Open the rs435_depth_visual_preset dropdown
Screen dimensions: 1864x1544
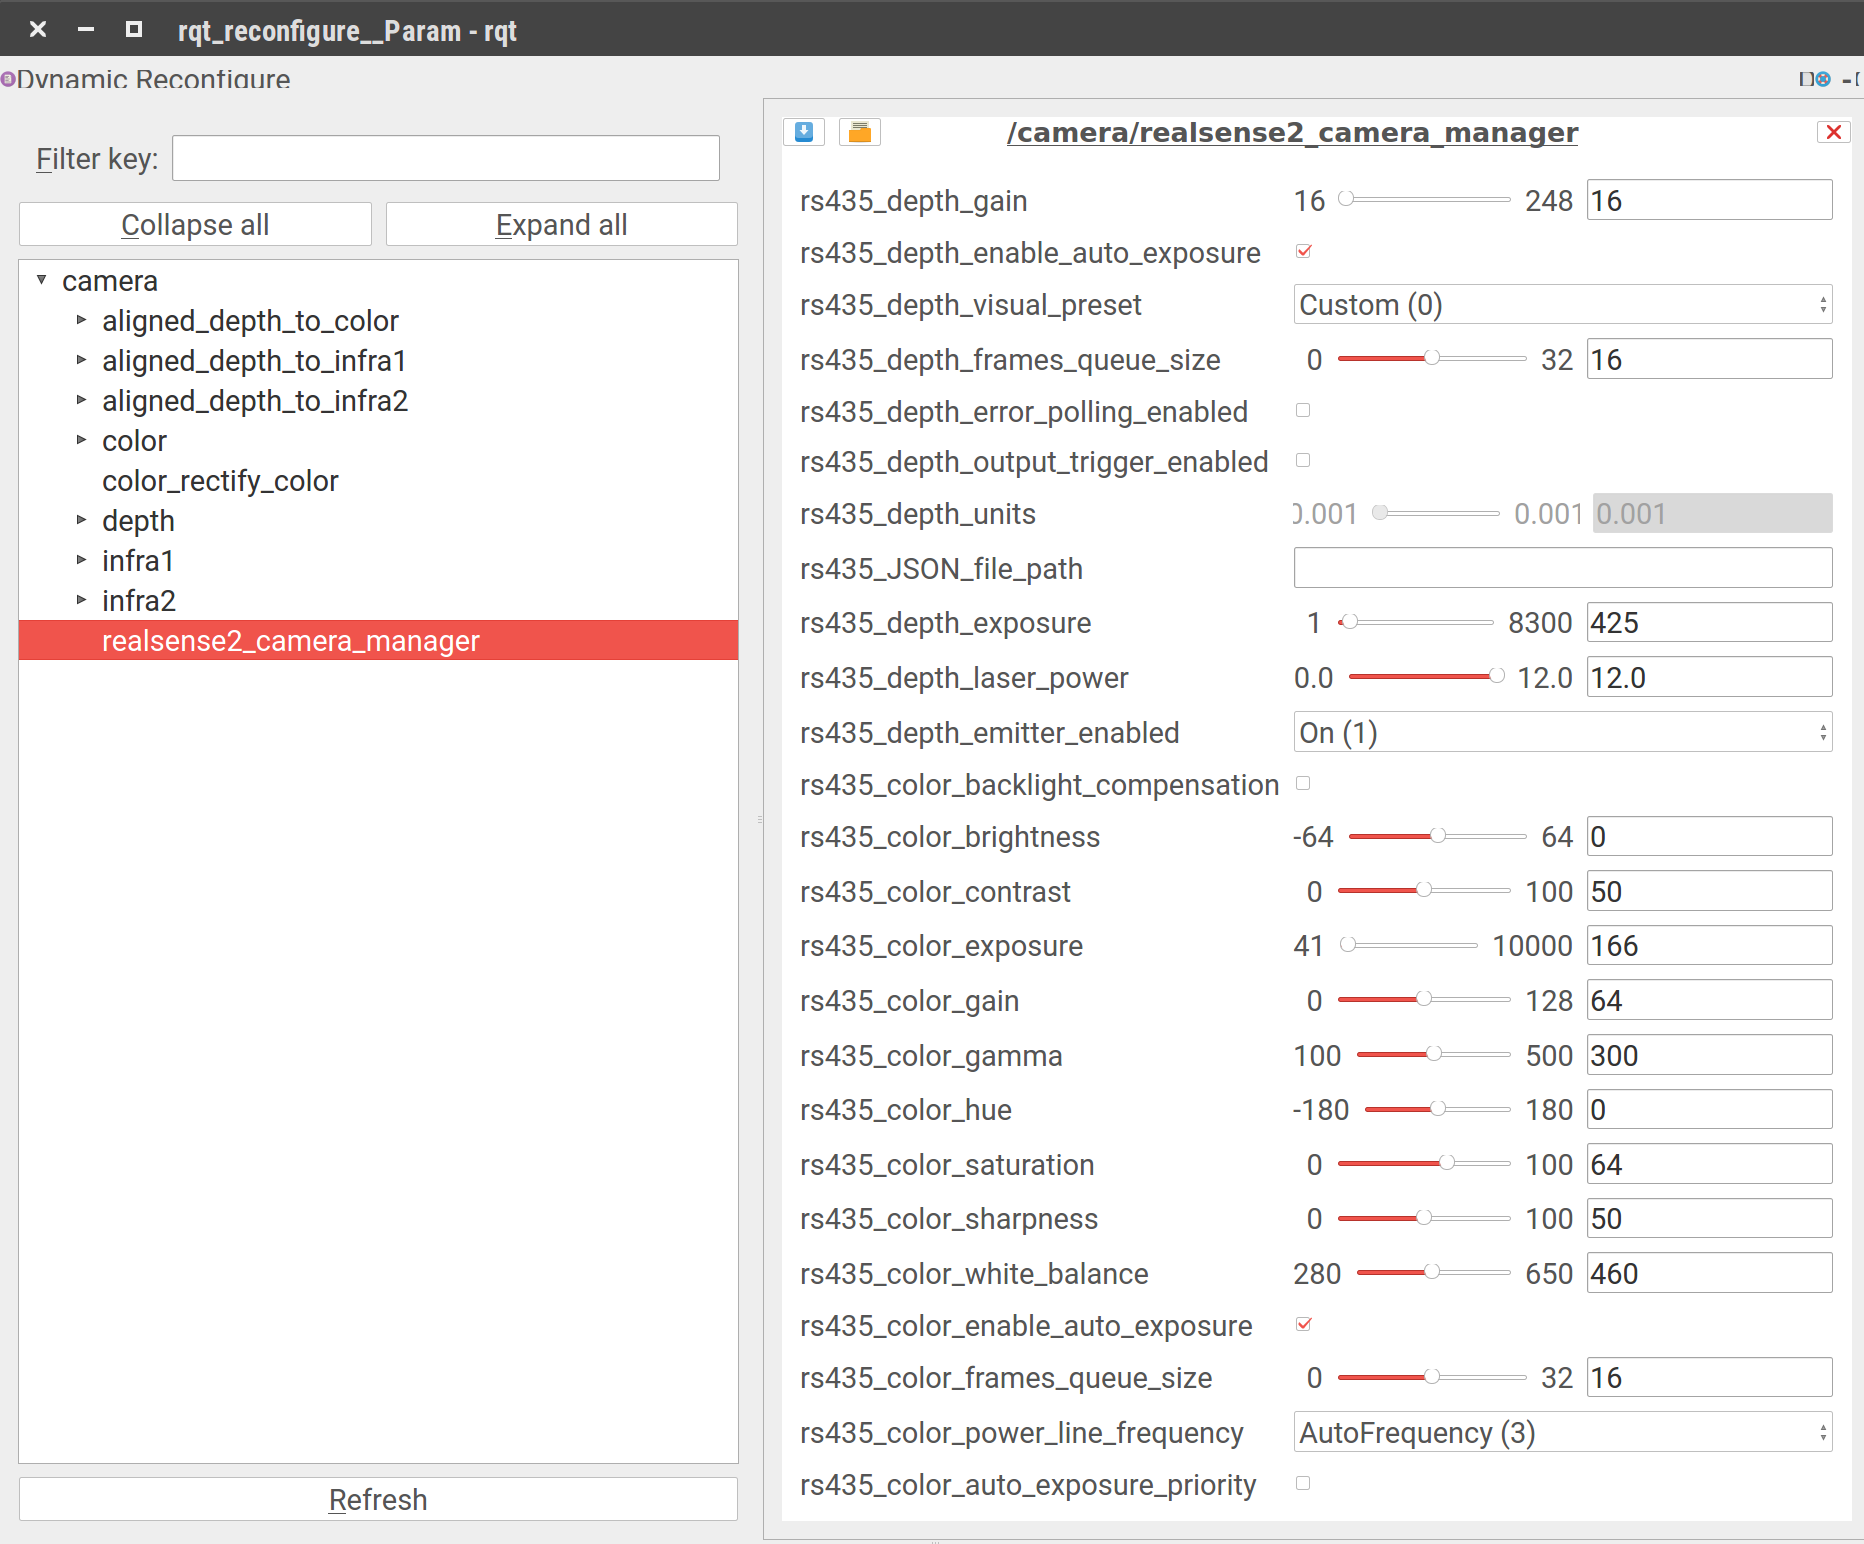pyautogui.click(x=1561, y=305)
